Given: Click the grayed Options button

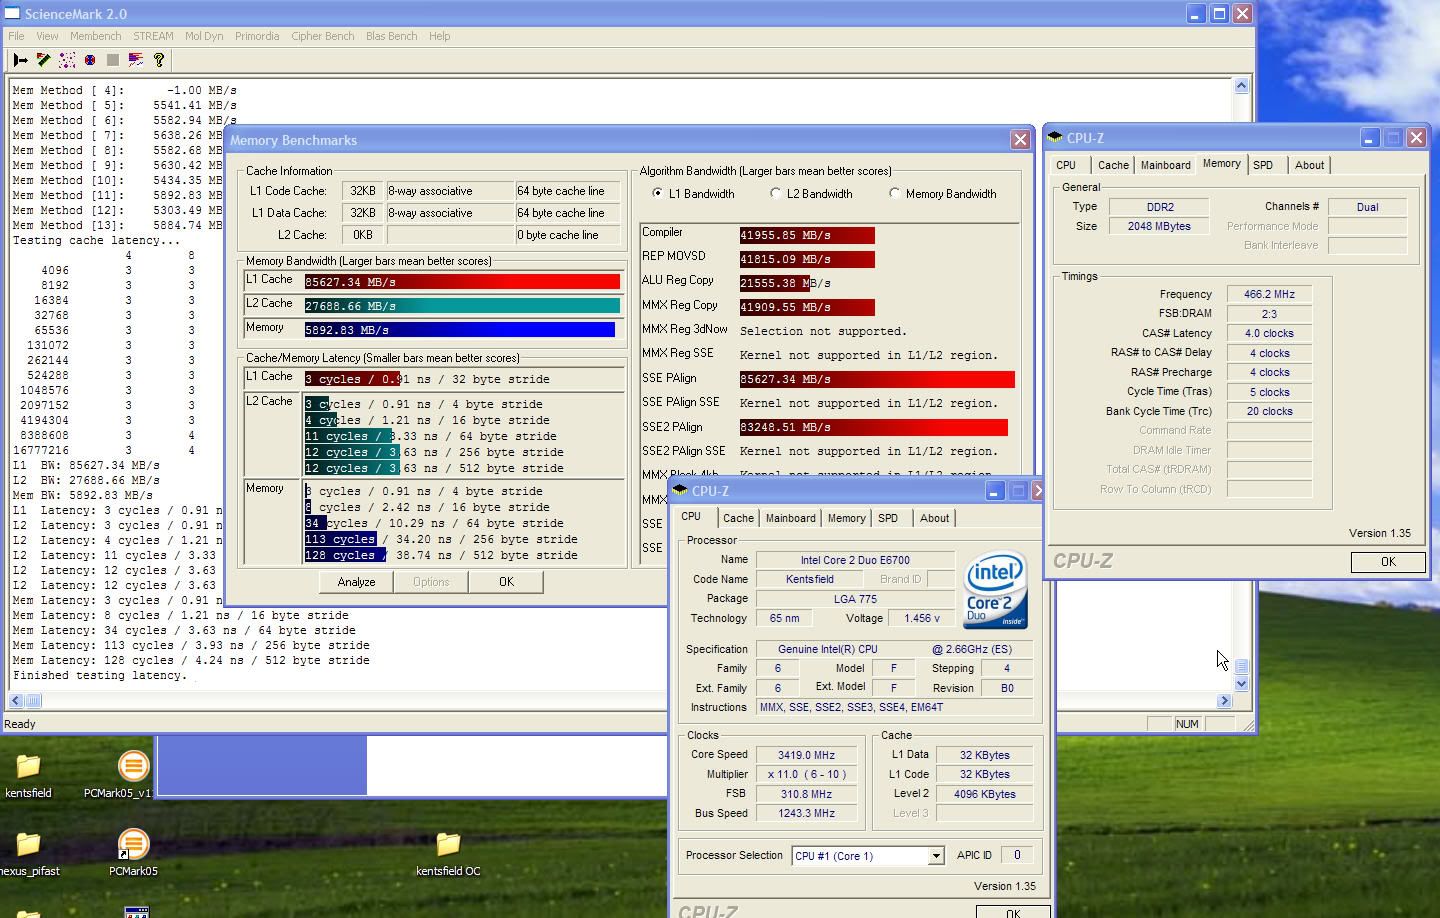Looking at the screenshot, I should pyautogui.click(x=431, y=582).
